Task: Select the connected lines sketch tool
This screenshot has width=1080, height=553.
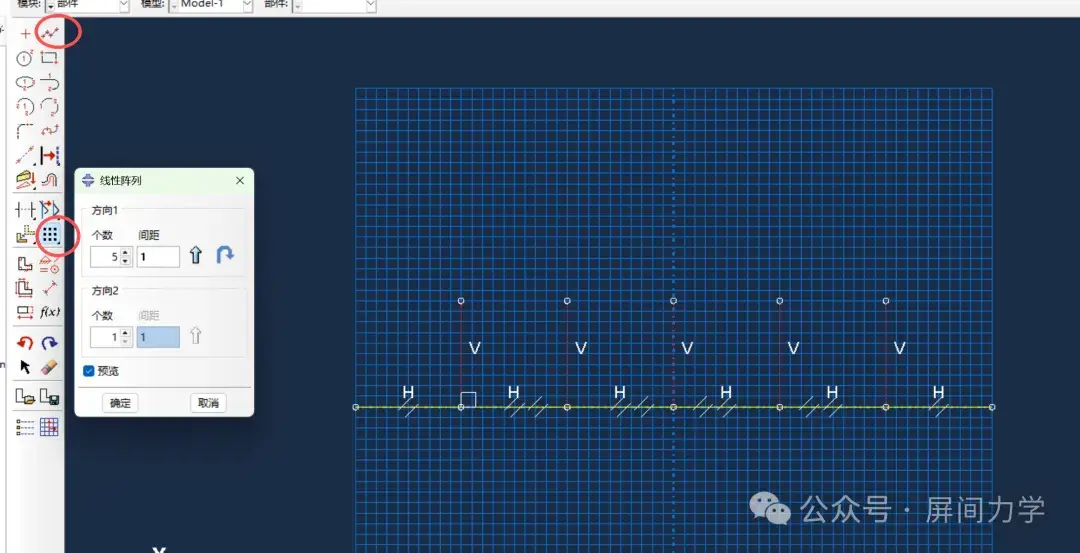Action: click(49, 32)
